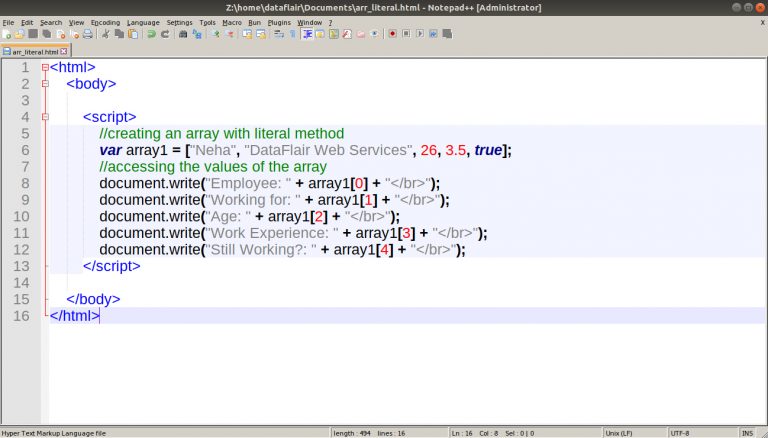Click the INS mode status bar indicator
Screen dimensions: 768x438
pos(747,433)
